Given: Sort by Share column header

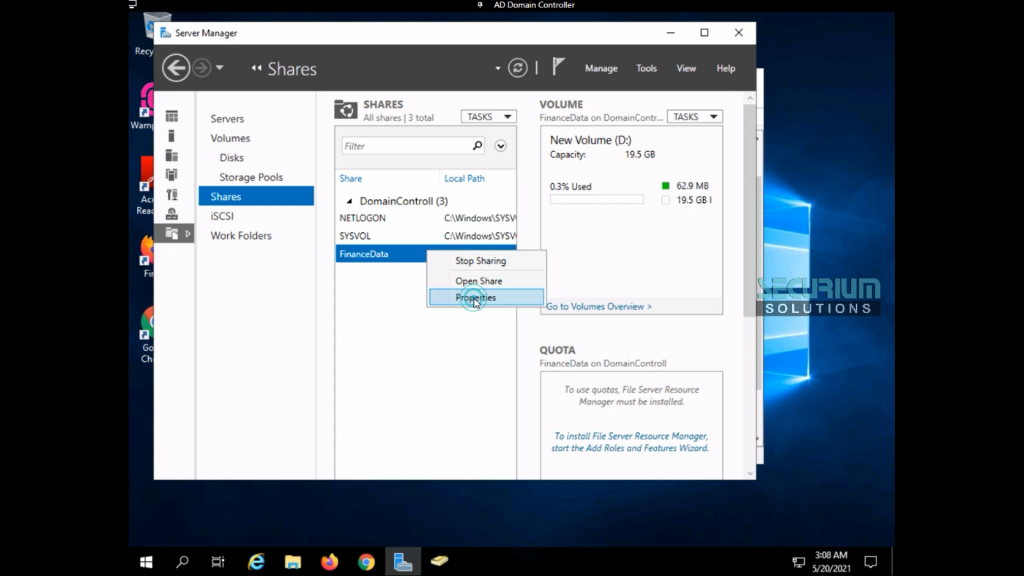Looking at the screenshot, I should point(351,178).
